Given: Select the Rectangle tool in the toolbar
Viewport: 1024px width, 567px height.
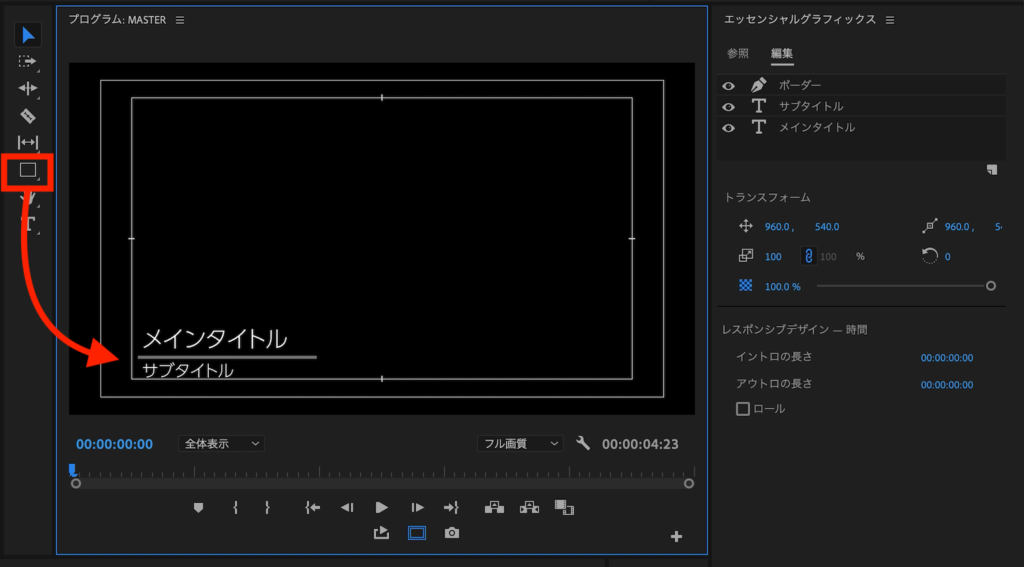Looking at the screenshot, I should (28, 170).
